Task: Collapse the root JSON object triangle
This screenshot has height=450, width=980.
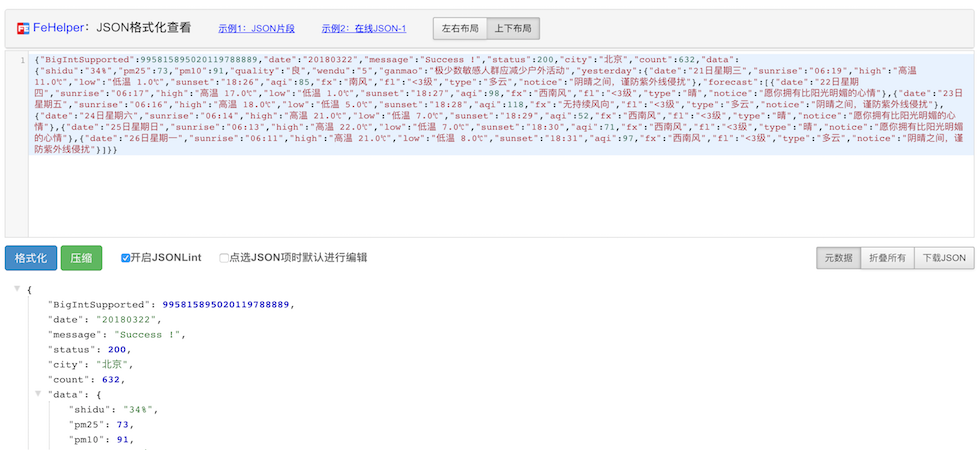Action: pos(16,289)
